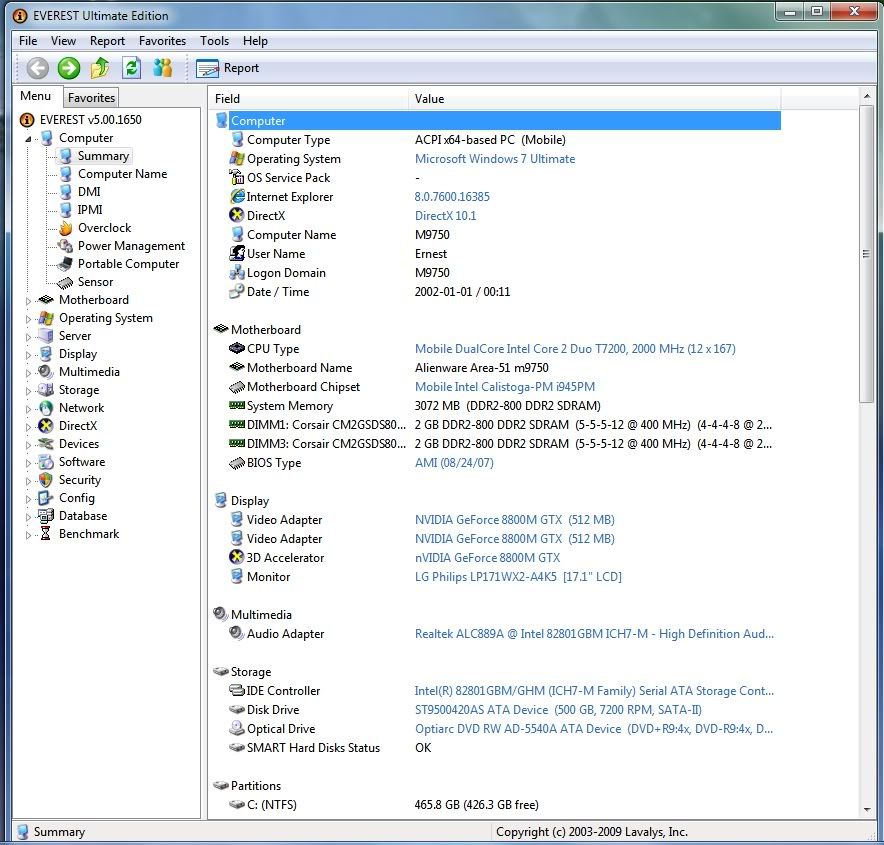Click the Database icon in the tree

(46, 516)
